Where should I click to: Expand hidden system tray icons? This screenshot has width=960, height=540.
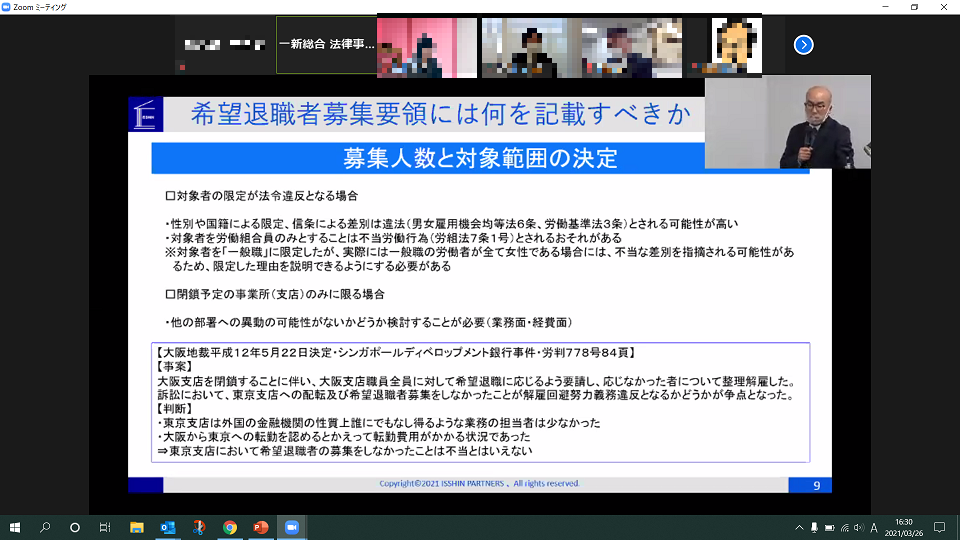click(799, 527)
